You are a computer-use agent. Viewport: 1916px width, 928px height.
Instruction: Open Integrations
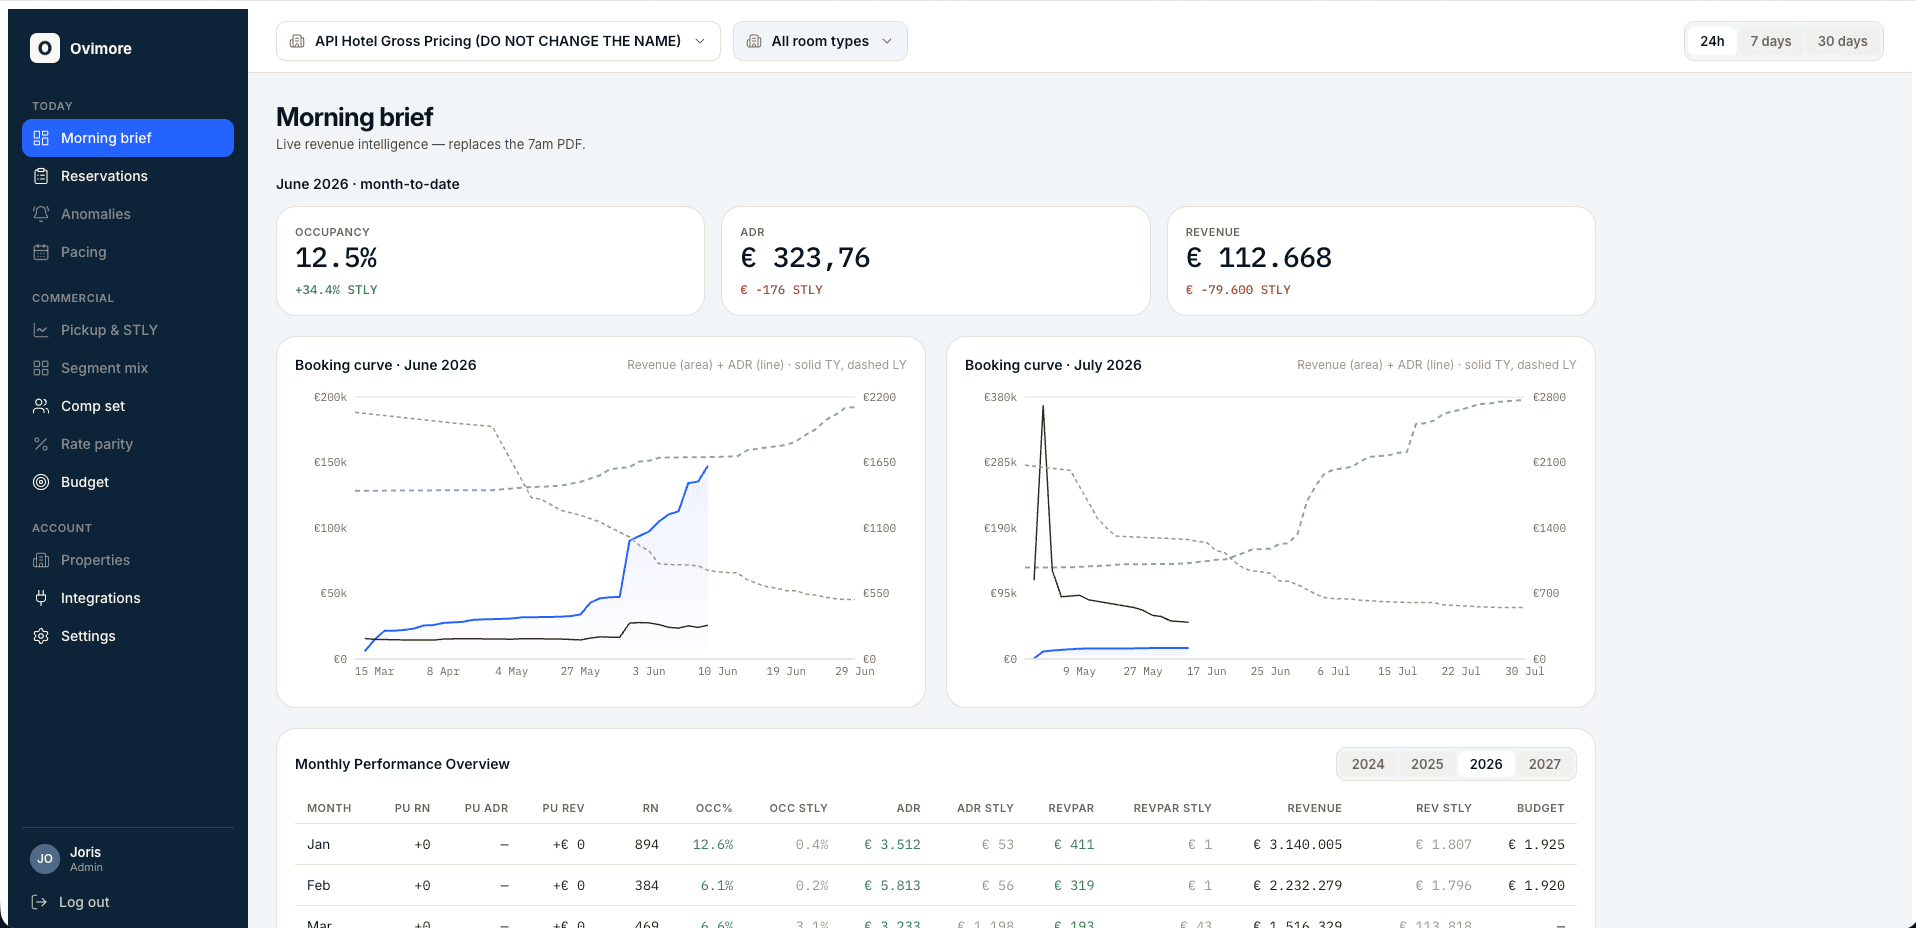coord(128,598)
